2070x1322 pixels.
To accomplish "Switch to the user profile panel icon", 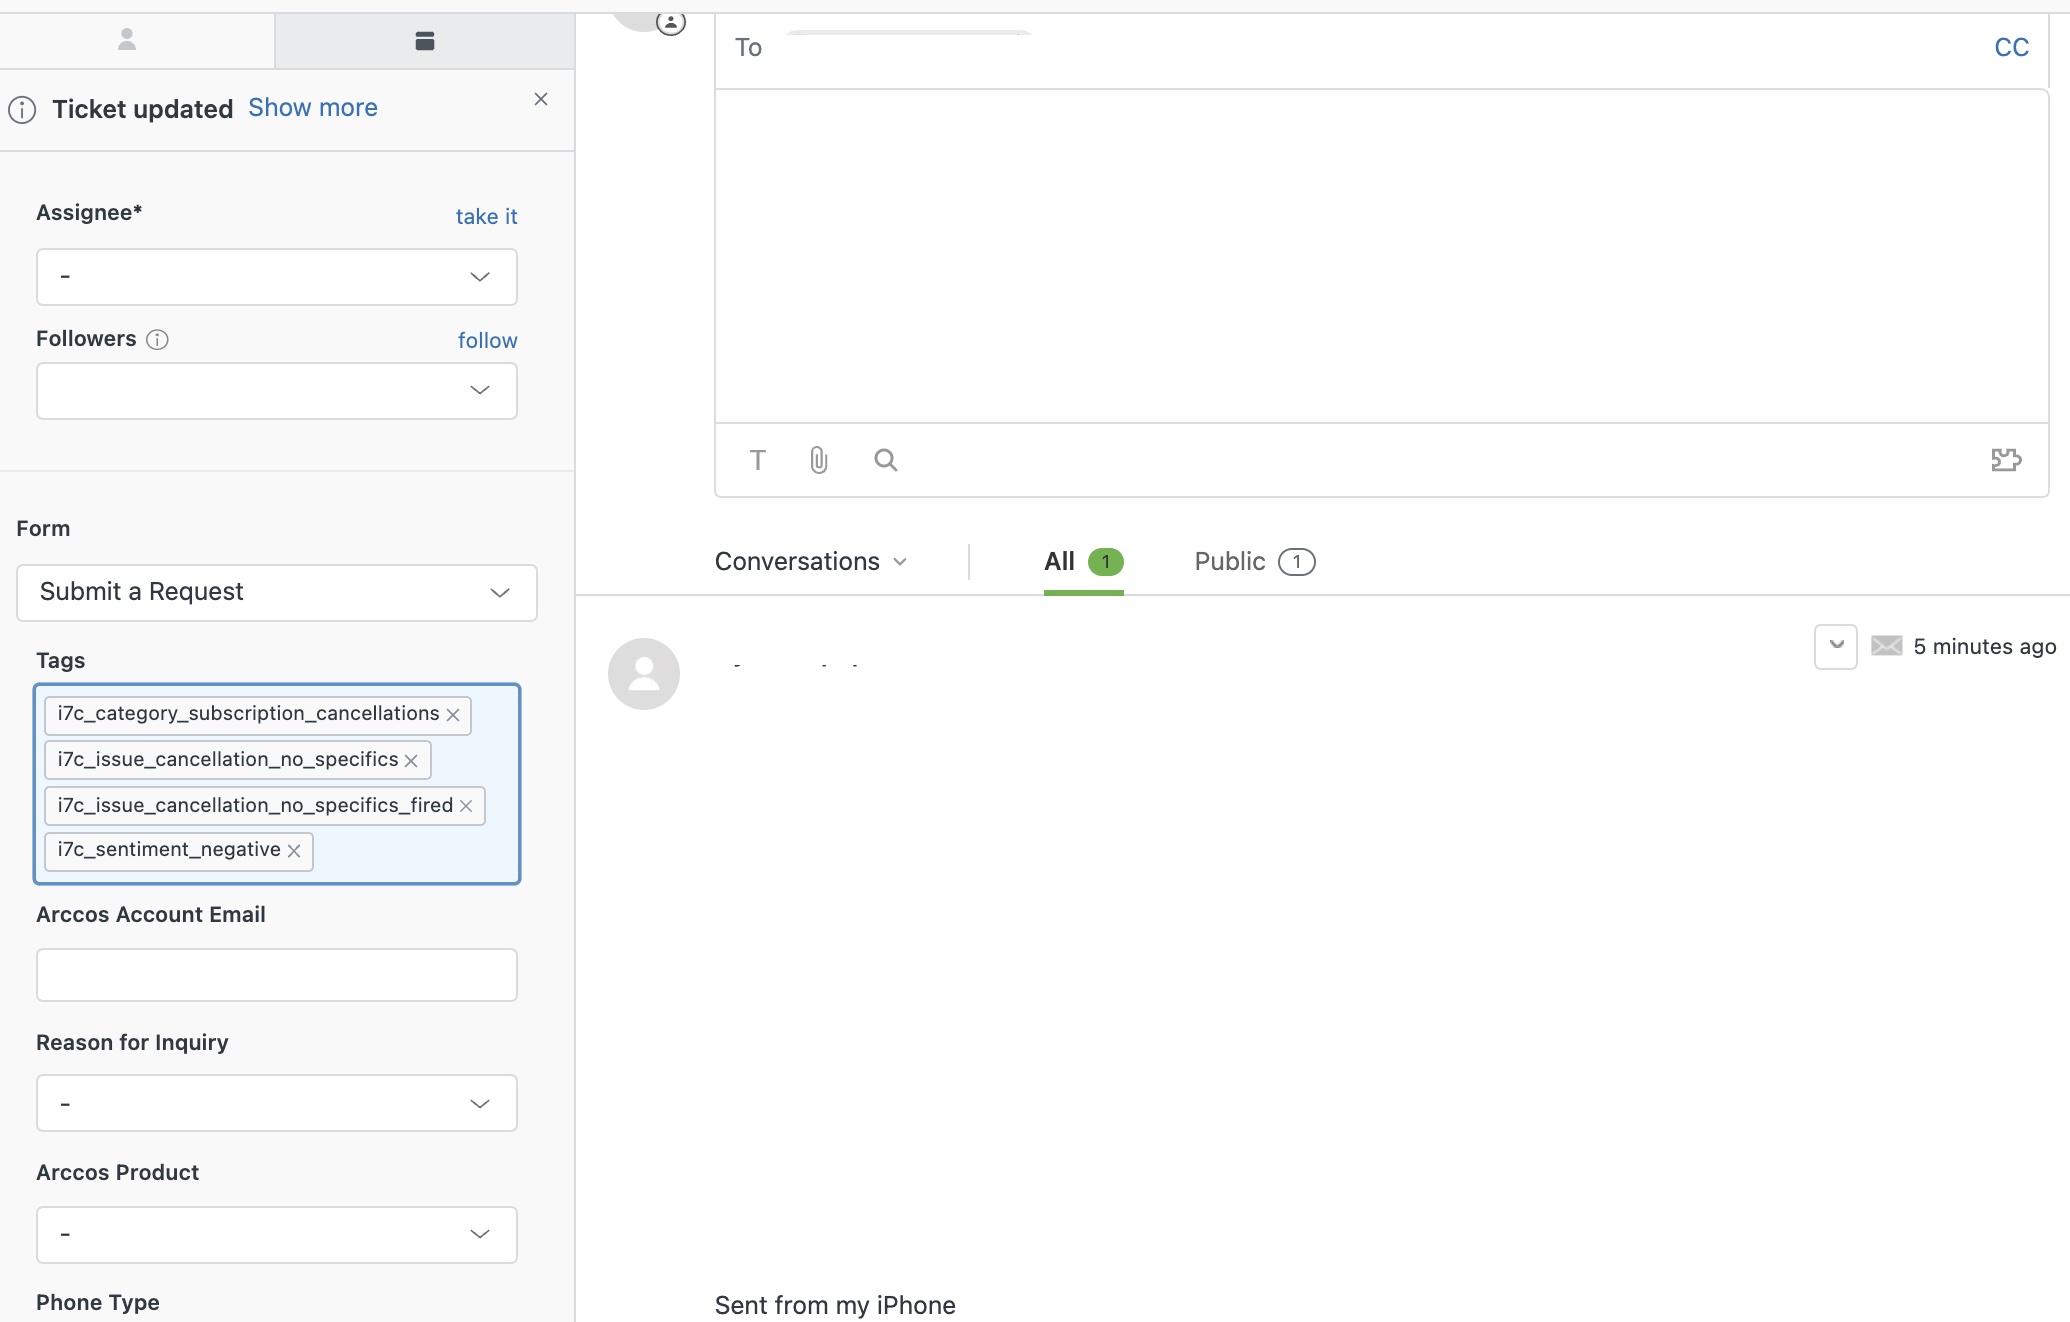I will (127, 40).
